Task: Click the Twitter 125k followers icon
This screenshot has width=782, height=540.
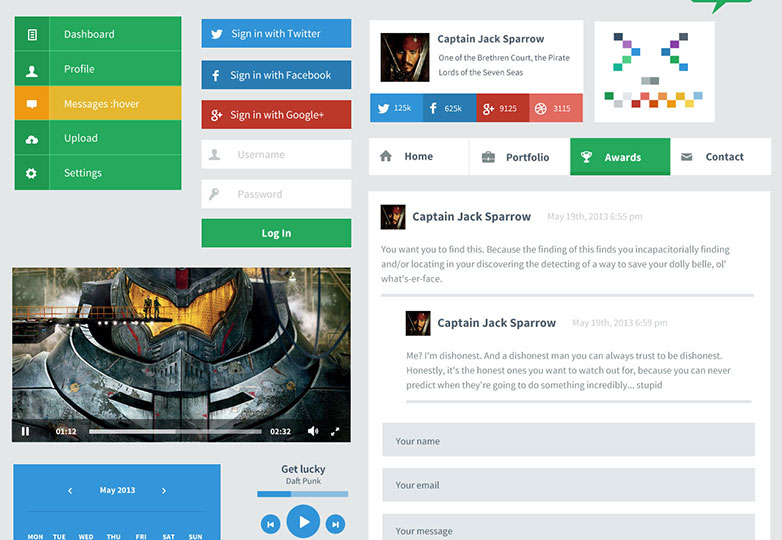Action: point(396,108)
